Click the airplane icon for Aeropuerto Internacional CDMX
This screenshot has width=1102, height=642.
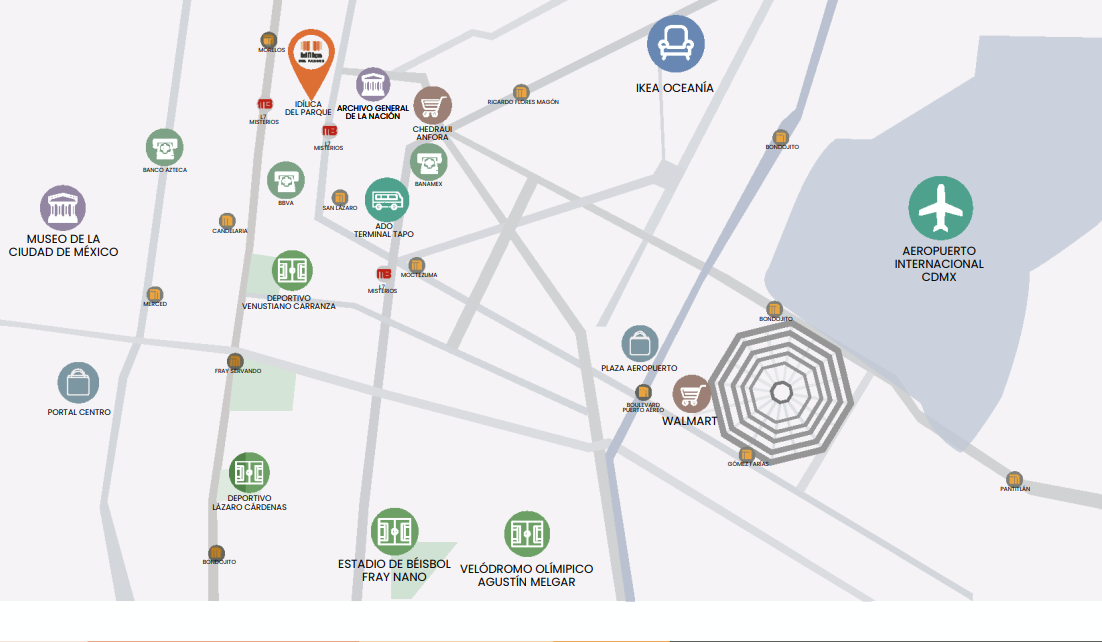coord(940,208)
